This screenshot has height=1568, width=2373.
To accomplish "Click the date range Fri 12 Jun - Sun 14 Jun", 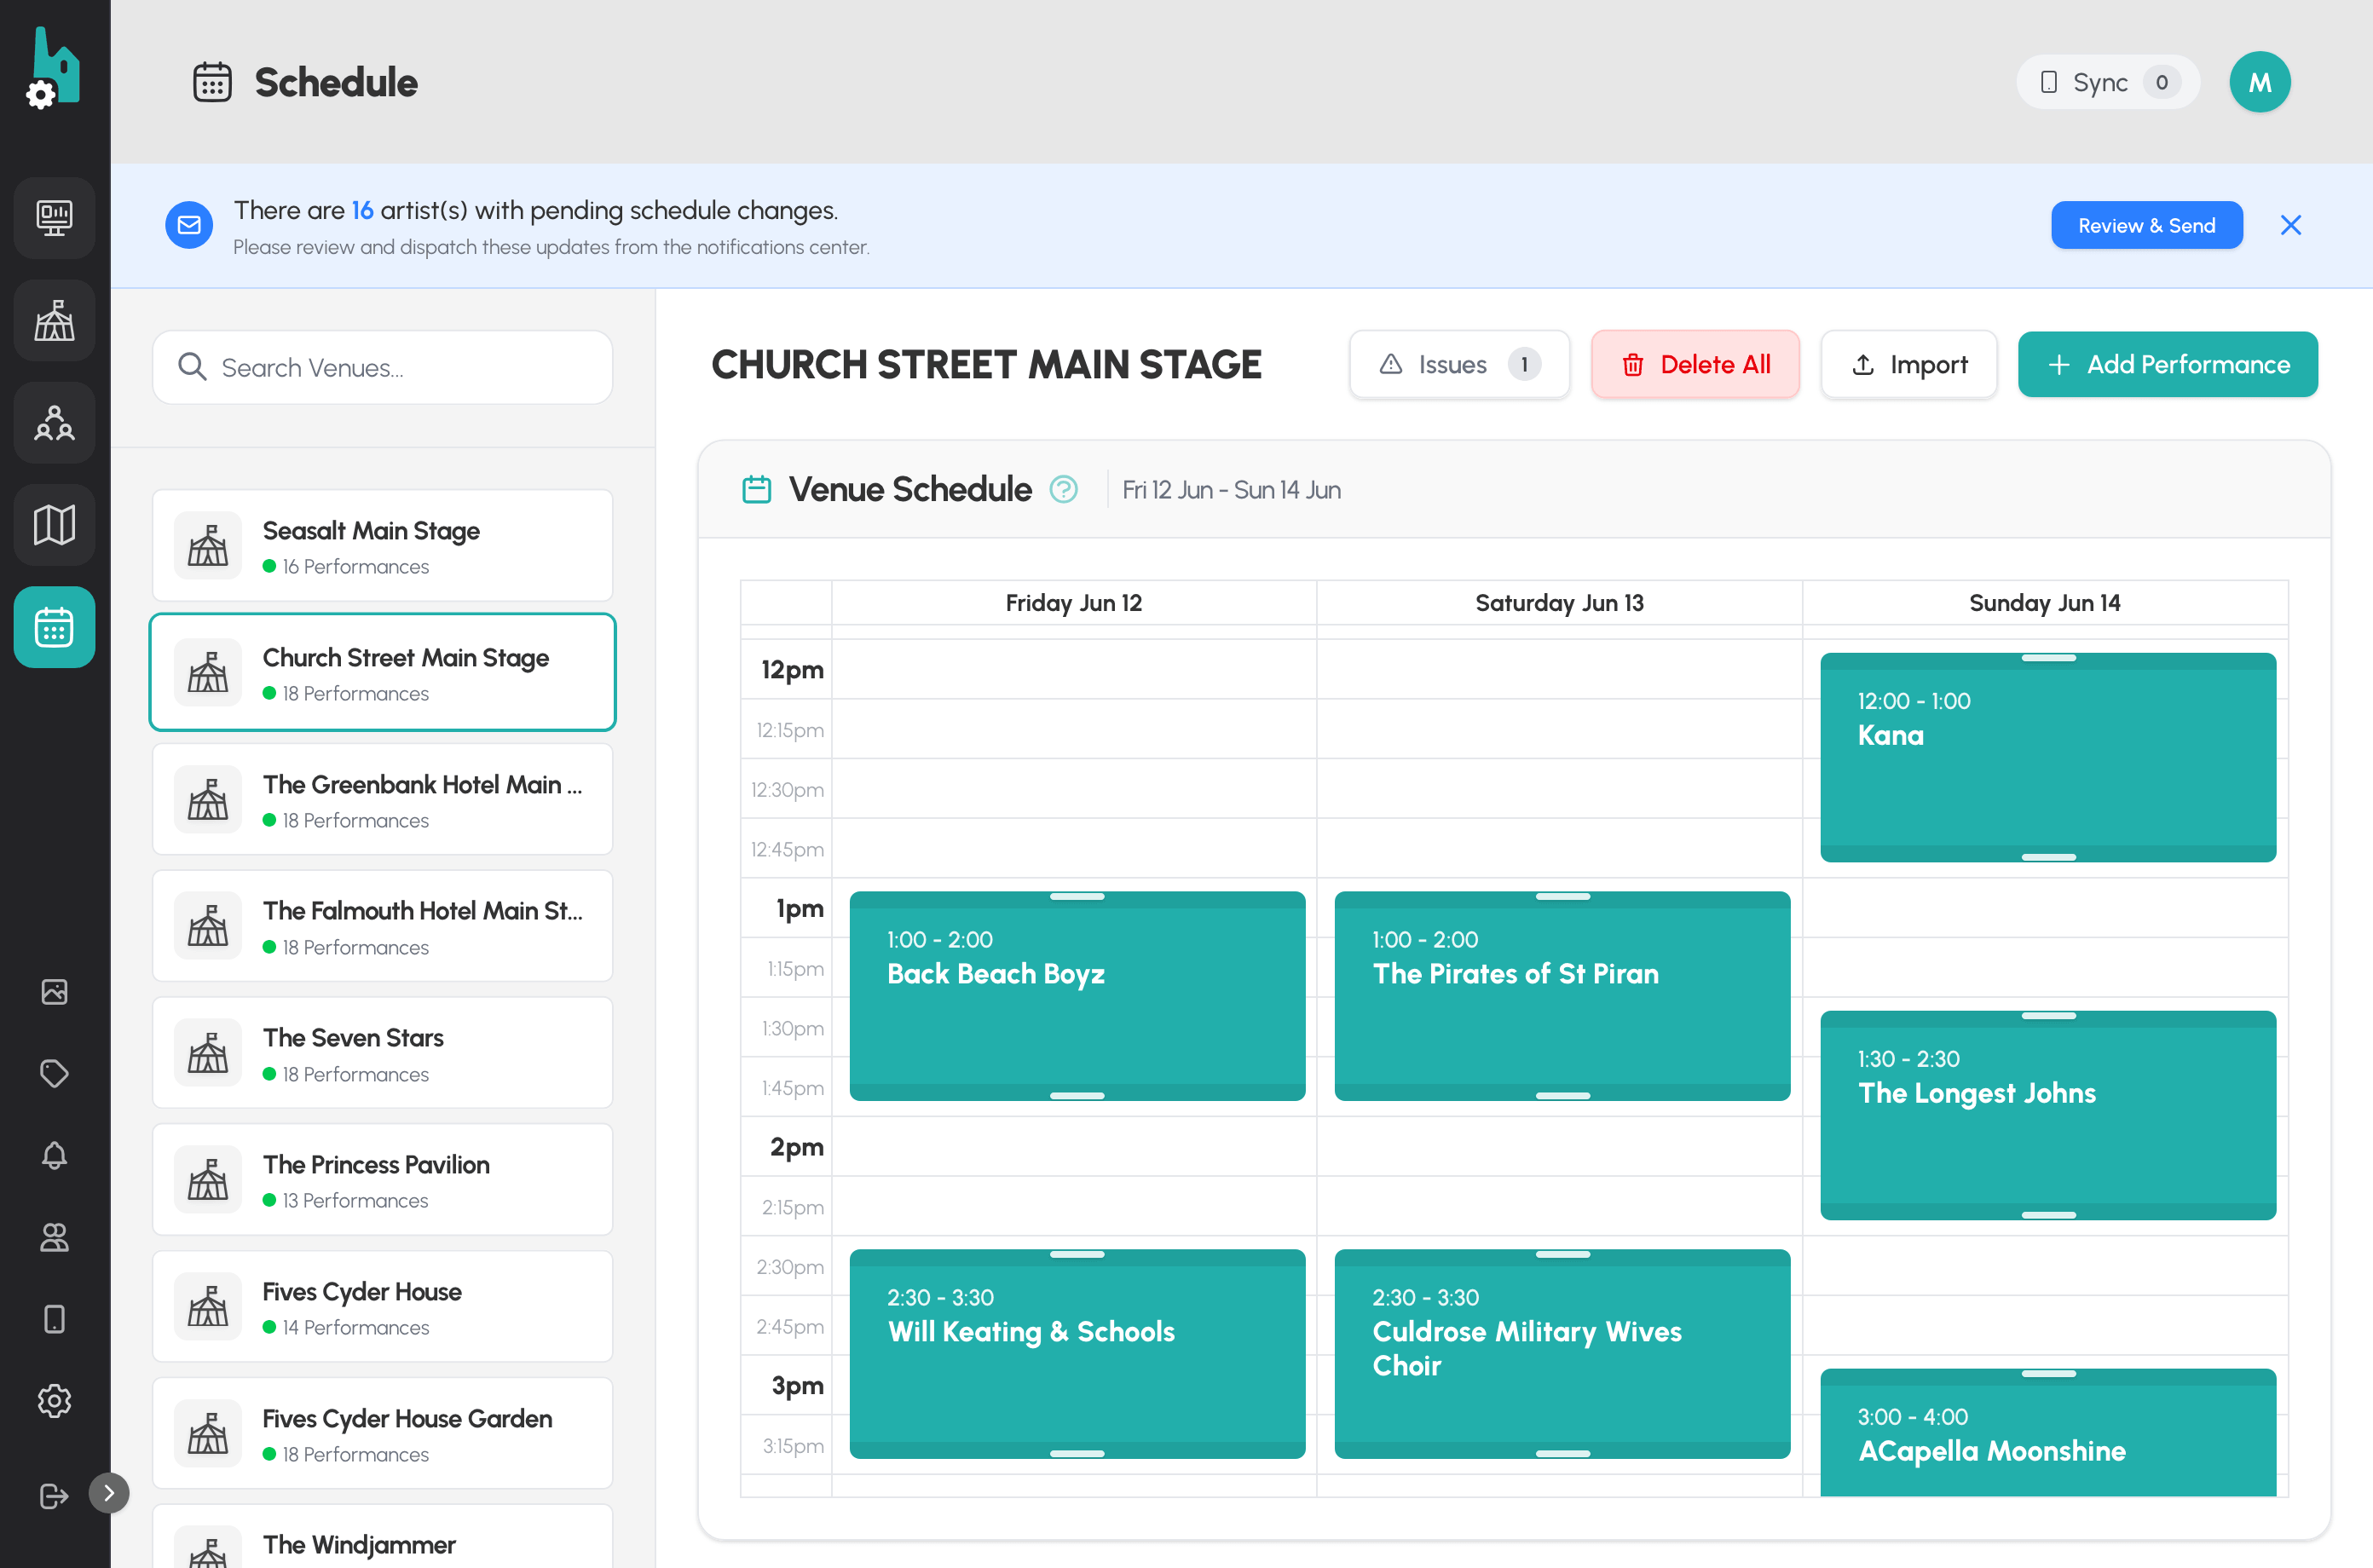I will [x=1231, y=490].
